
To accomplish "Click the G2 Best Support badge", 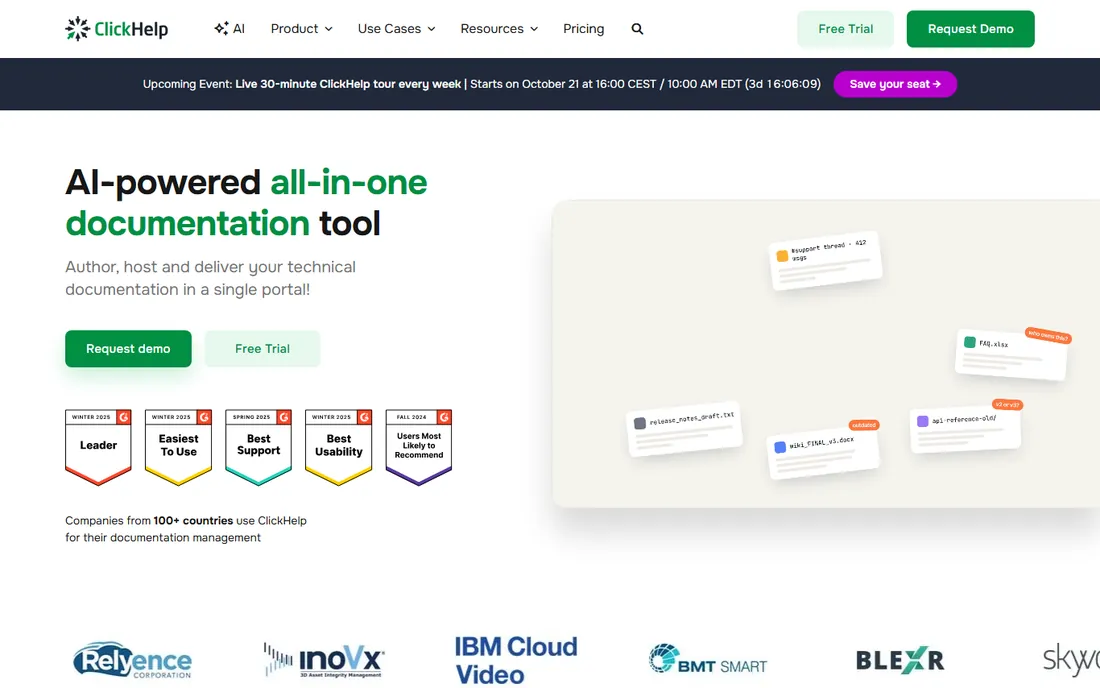I will pyautogui.click(x=258, y=447).
